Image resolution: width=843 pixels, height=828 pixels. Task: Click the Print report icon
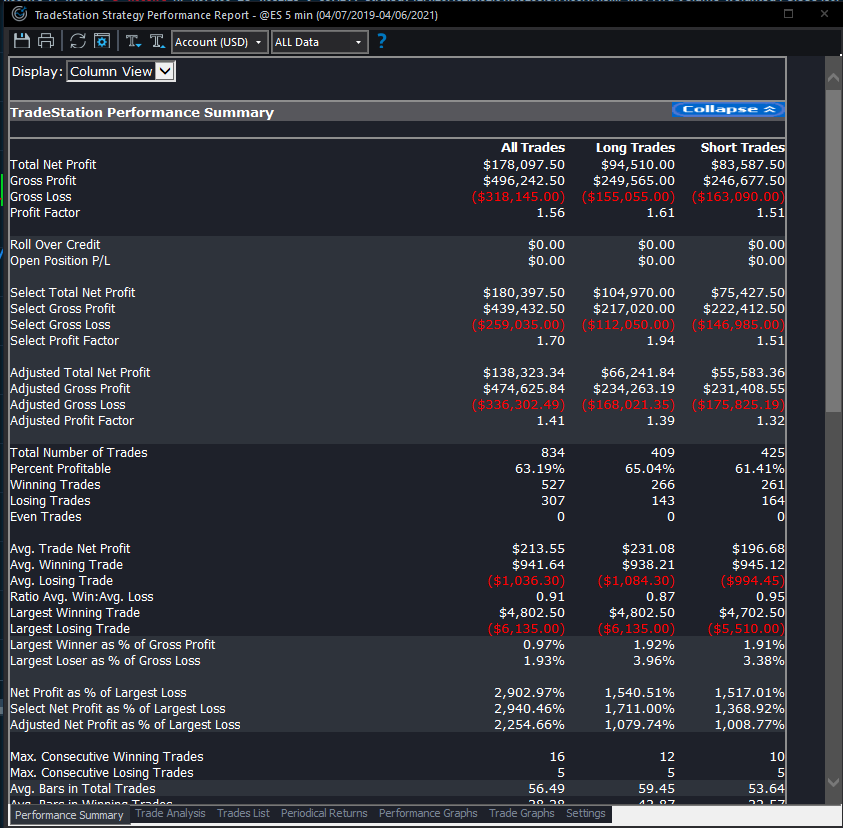[x=46, y=41]
